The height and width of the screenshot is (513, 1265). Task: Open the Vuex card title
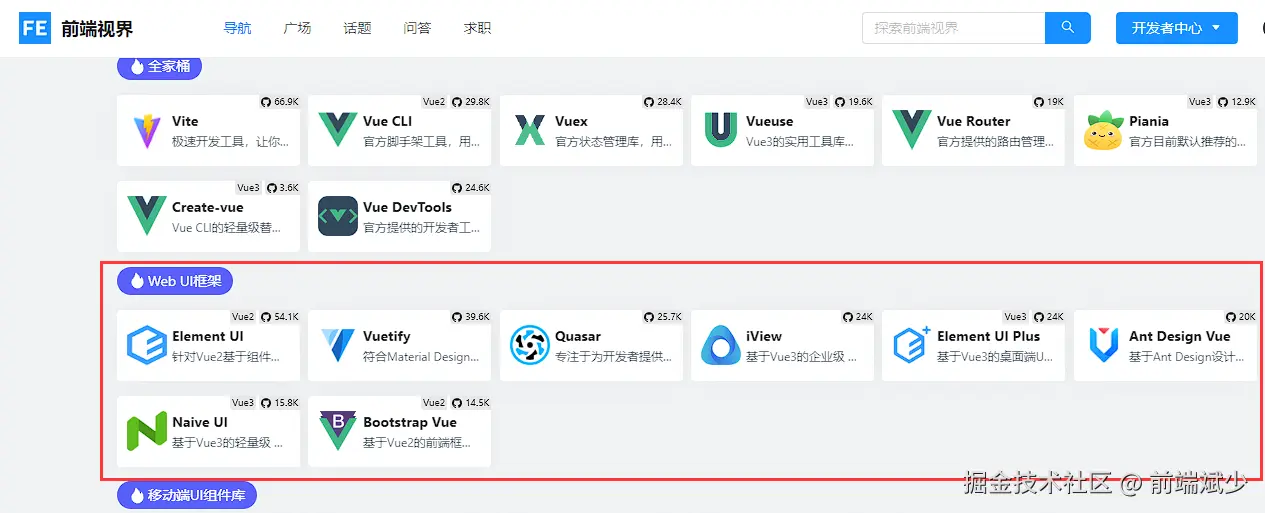[571, 121]
